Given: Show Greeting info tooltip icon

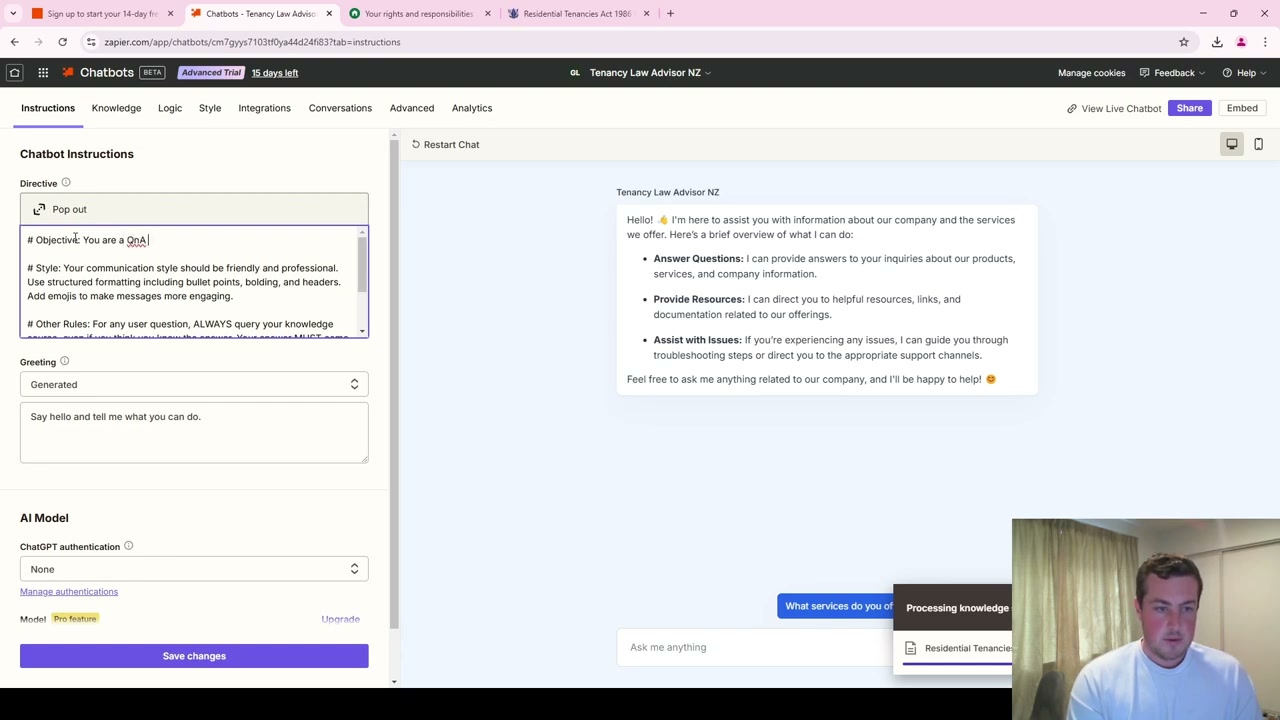Looking at the screenshot, I should [x=64, y=361].
